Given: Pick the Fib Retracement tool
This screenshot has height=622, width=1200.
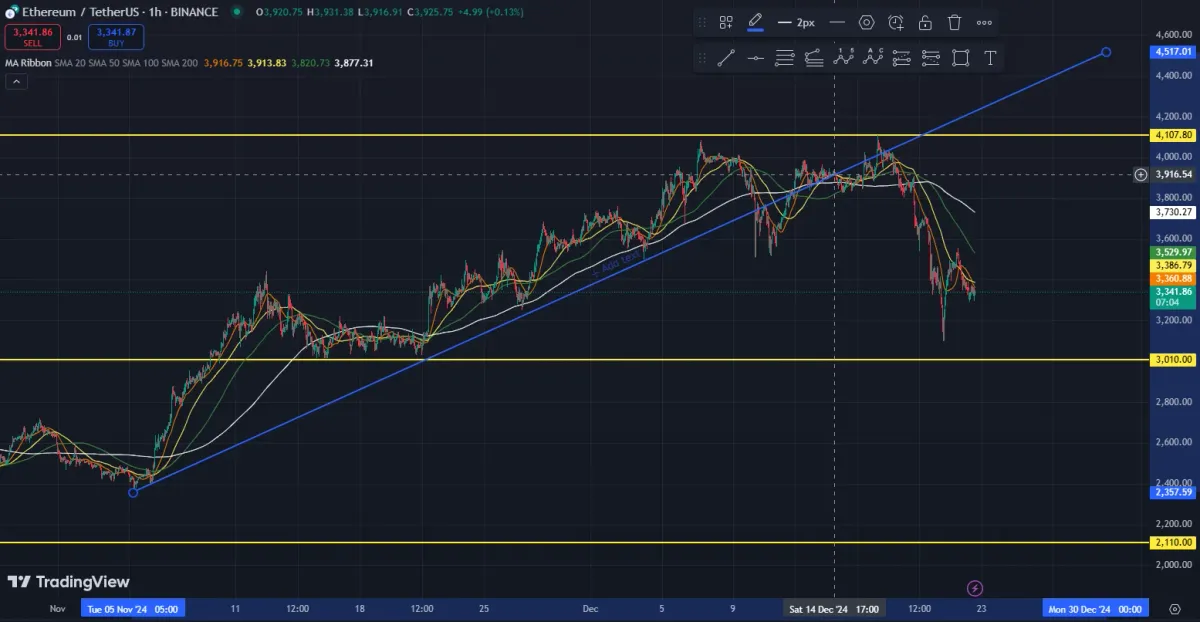Looking at the screenshot, I should (785, 58).
